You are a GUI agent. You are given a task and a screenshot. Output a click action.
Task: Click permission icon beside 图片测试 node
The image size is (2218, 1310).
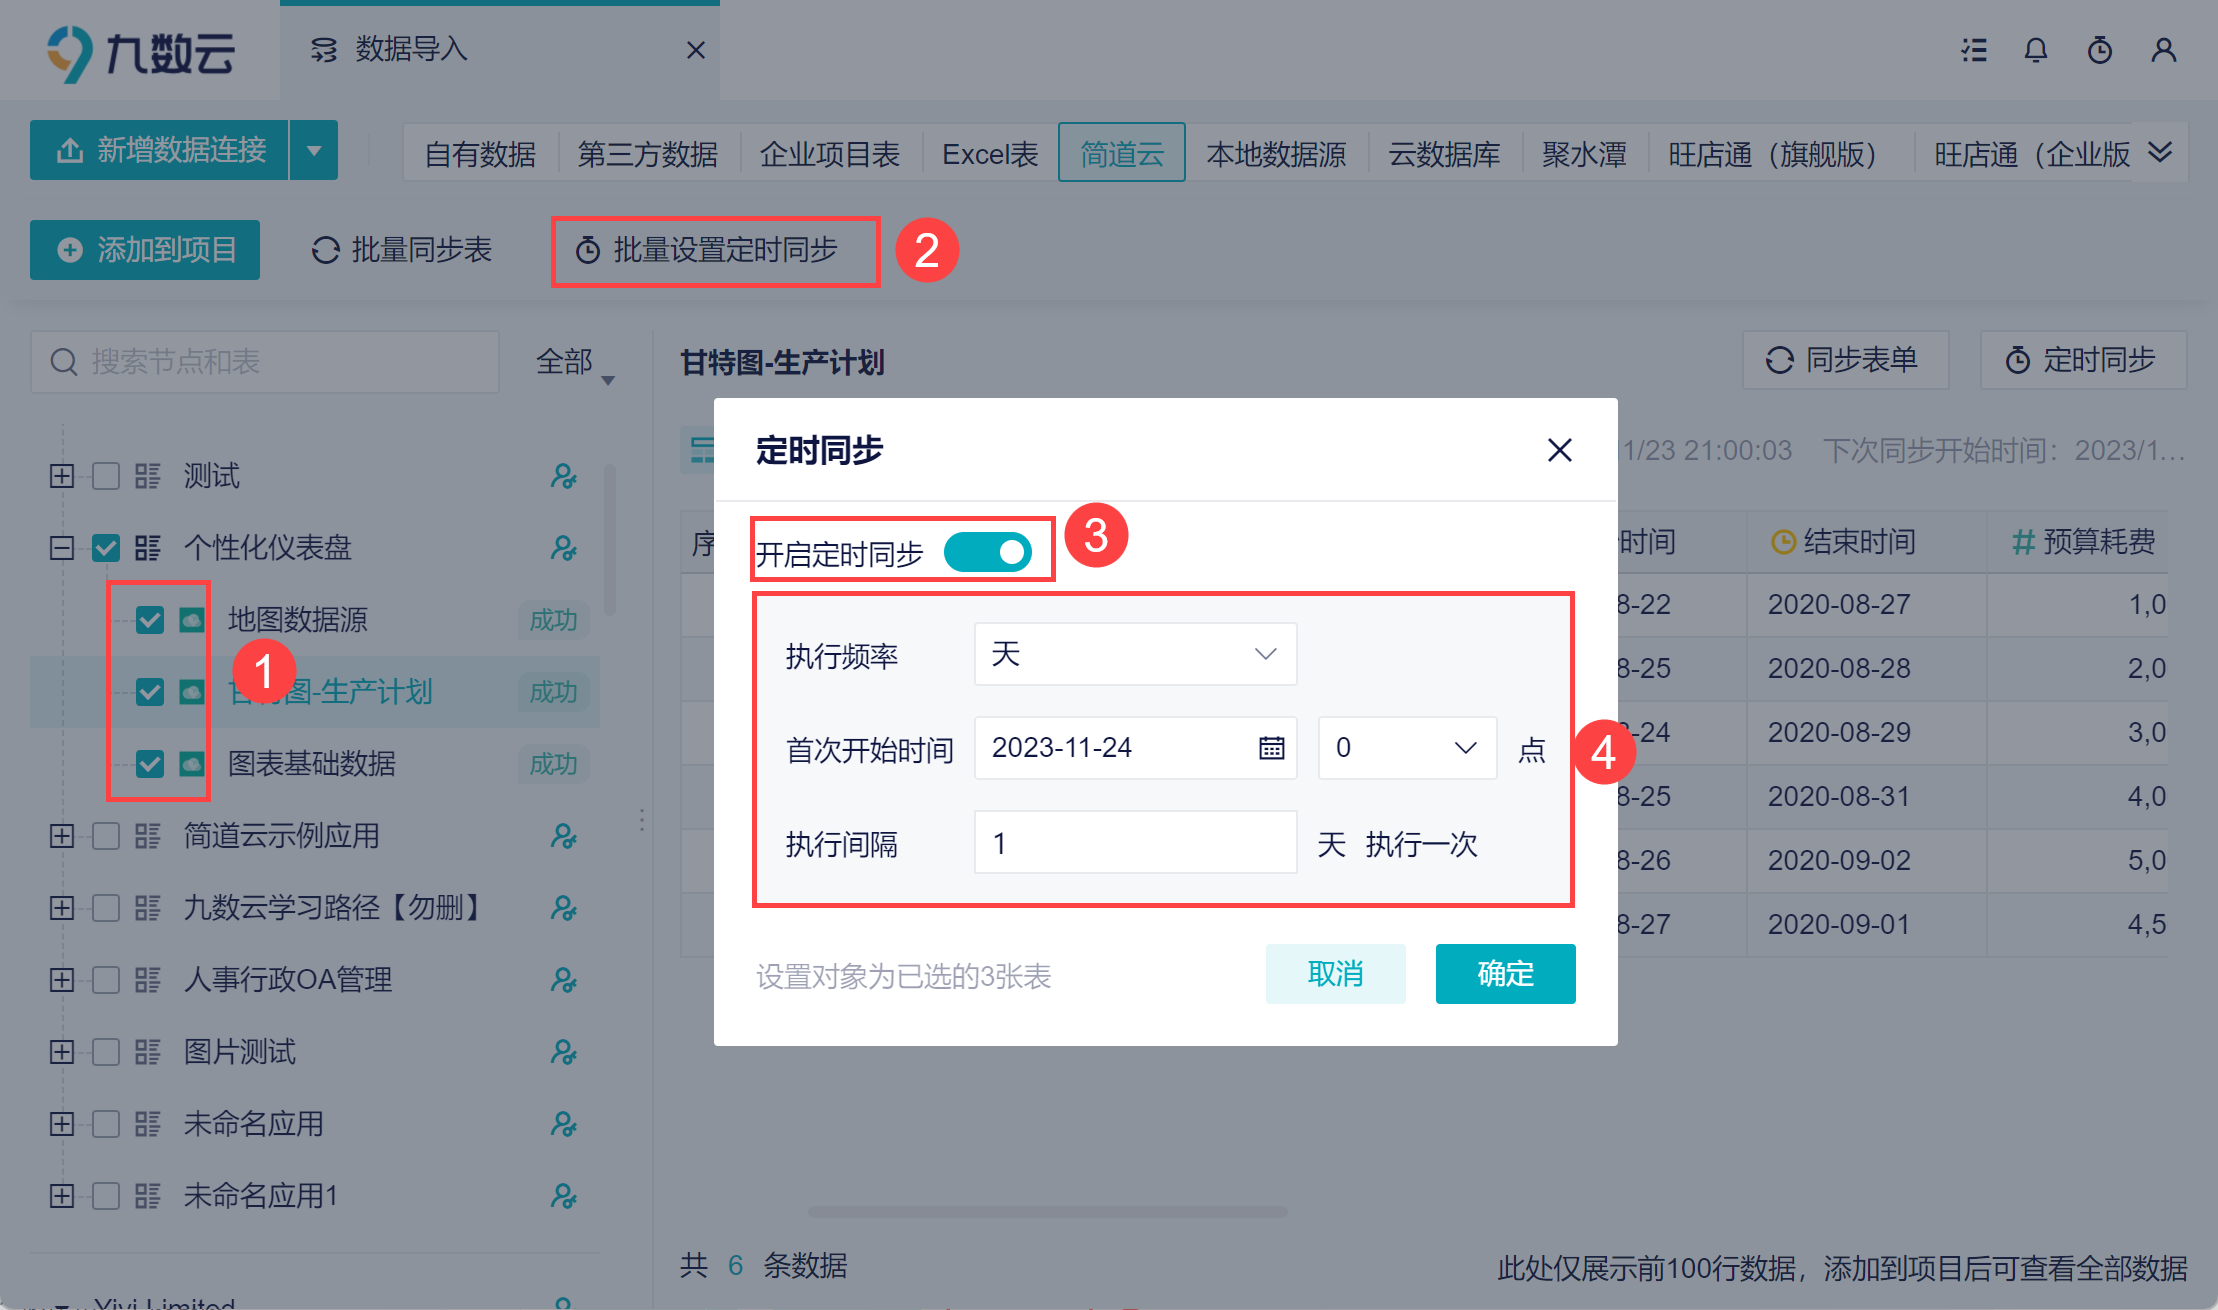tap(563, 1052)
